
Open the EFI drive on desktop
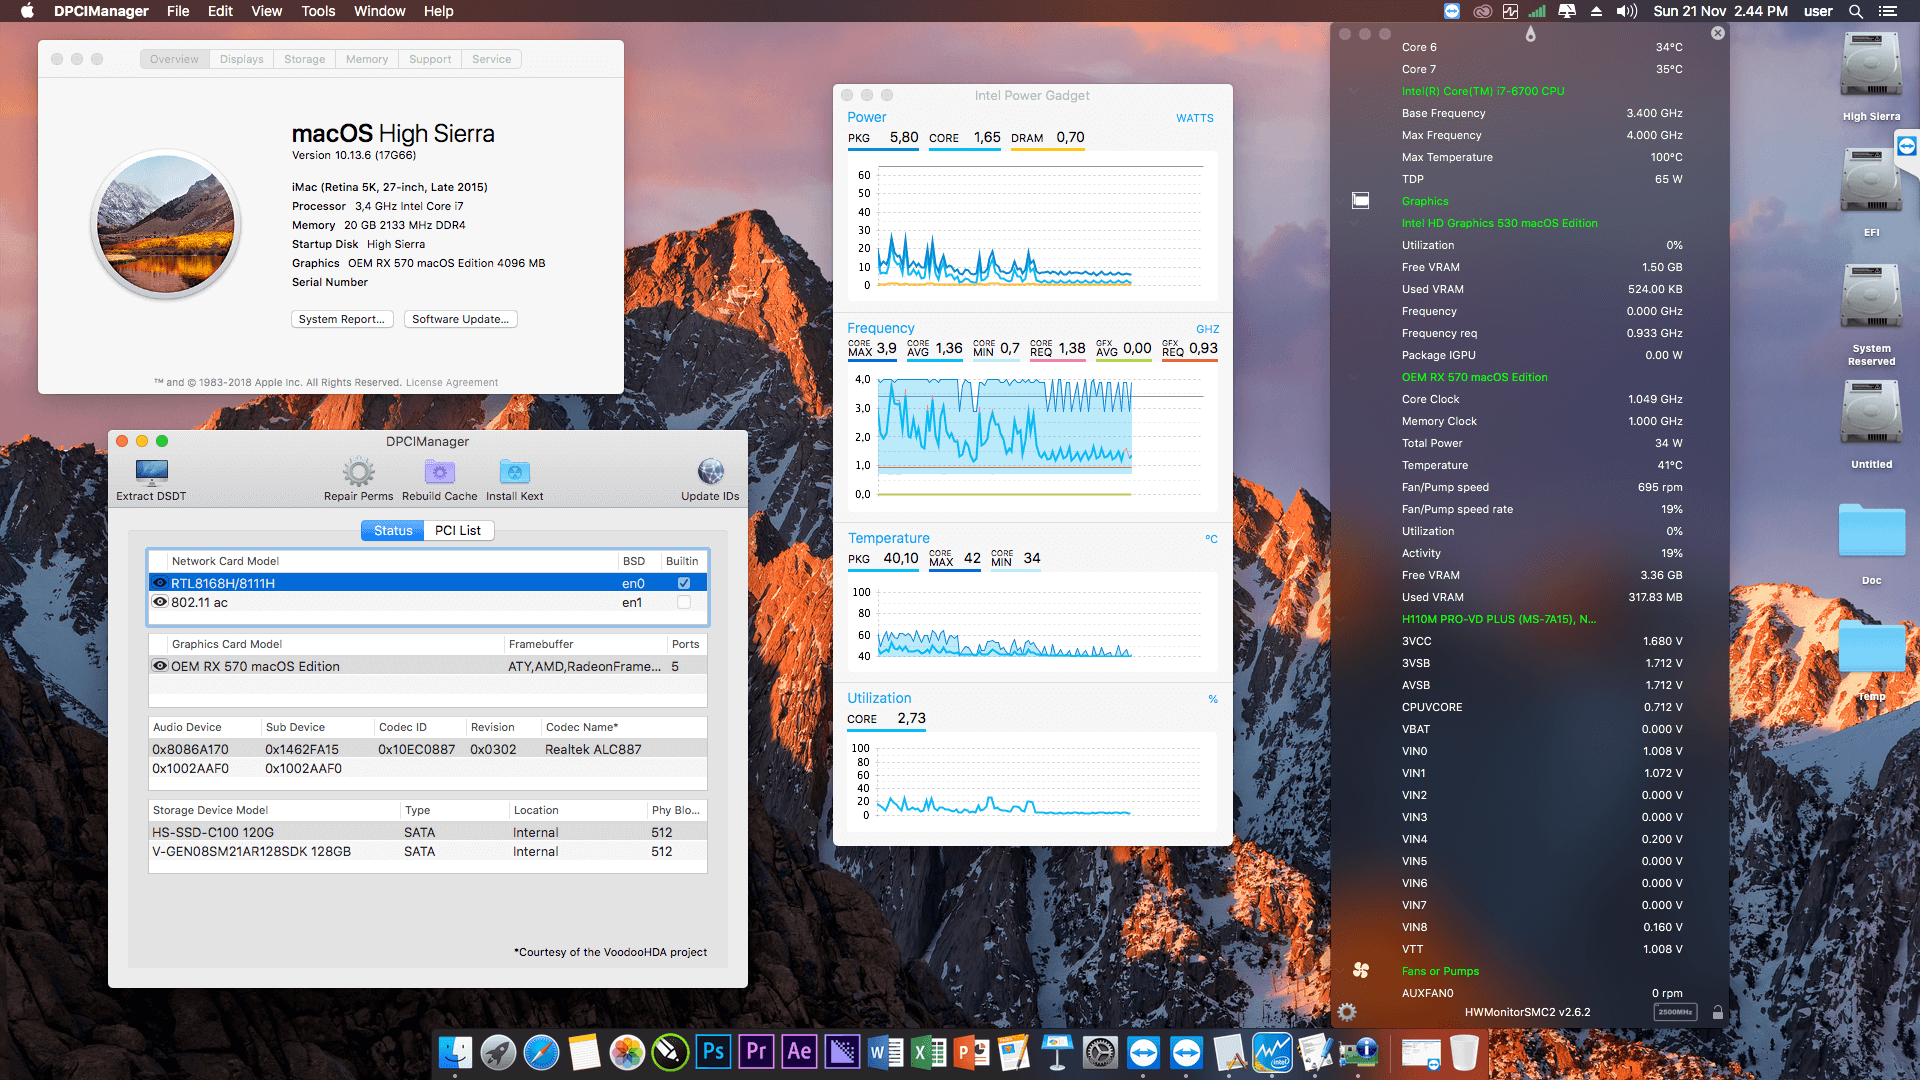(1871, 180)
